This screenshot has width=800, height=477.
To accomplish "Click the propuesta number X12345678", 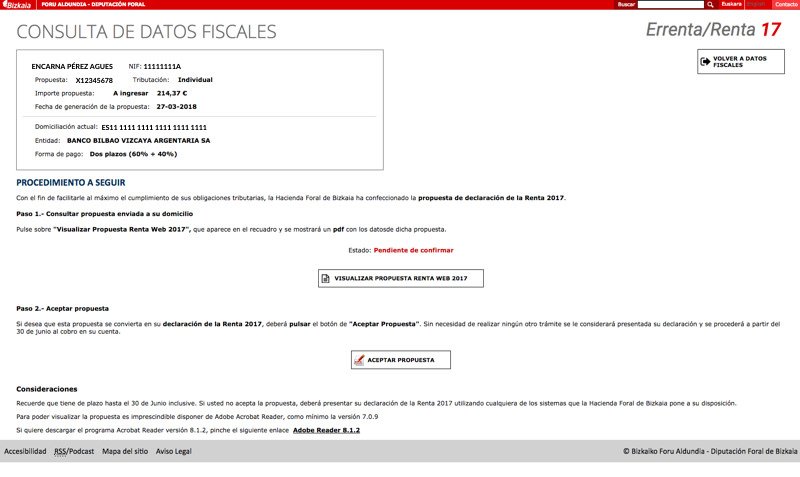I will point(94,80).
